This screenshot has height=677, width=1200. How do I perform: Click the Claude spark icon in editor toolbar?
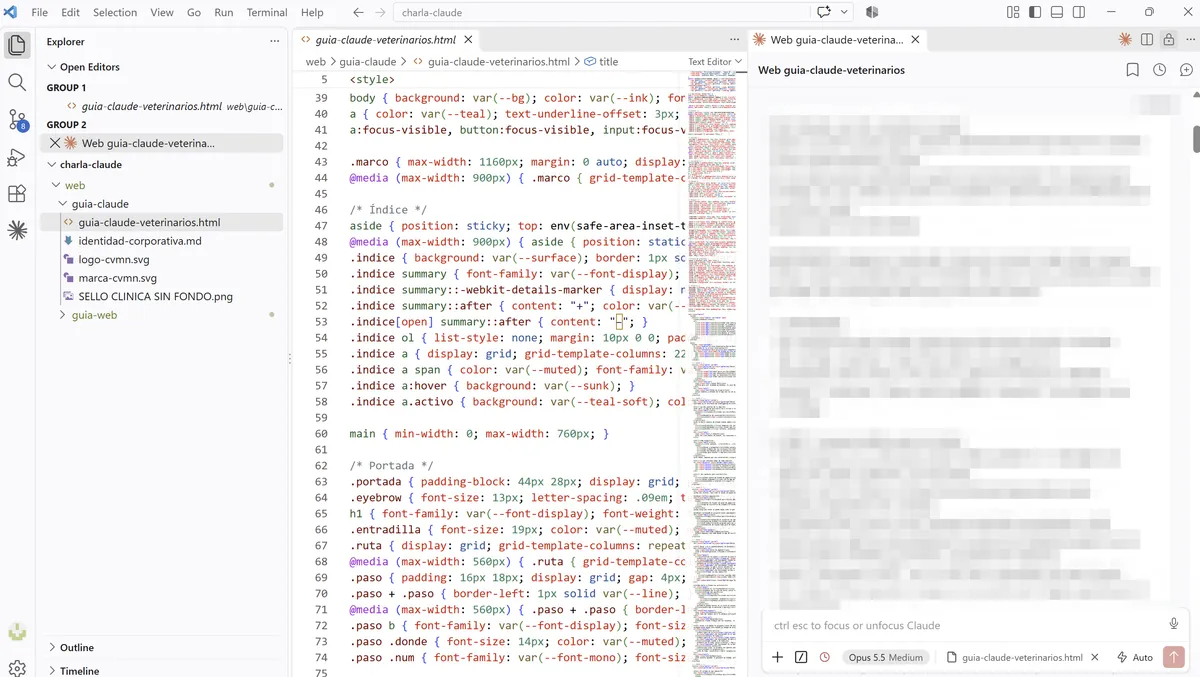1125,40
